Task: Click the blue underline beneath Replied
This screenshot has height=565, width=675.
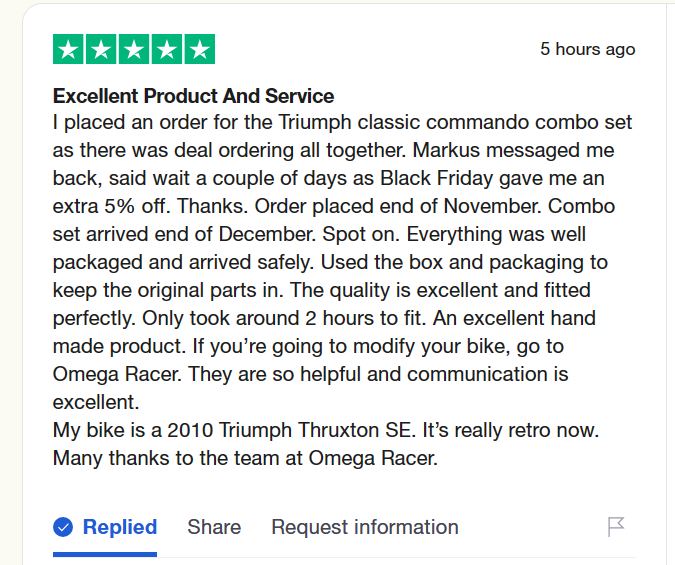Action: pyautogui.click(x=105, y=554)
